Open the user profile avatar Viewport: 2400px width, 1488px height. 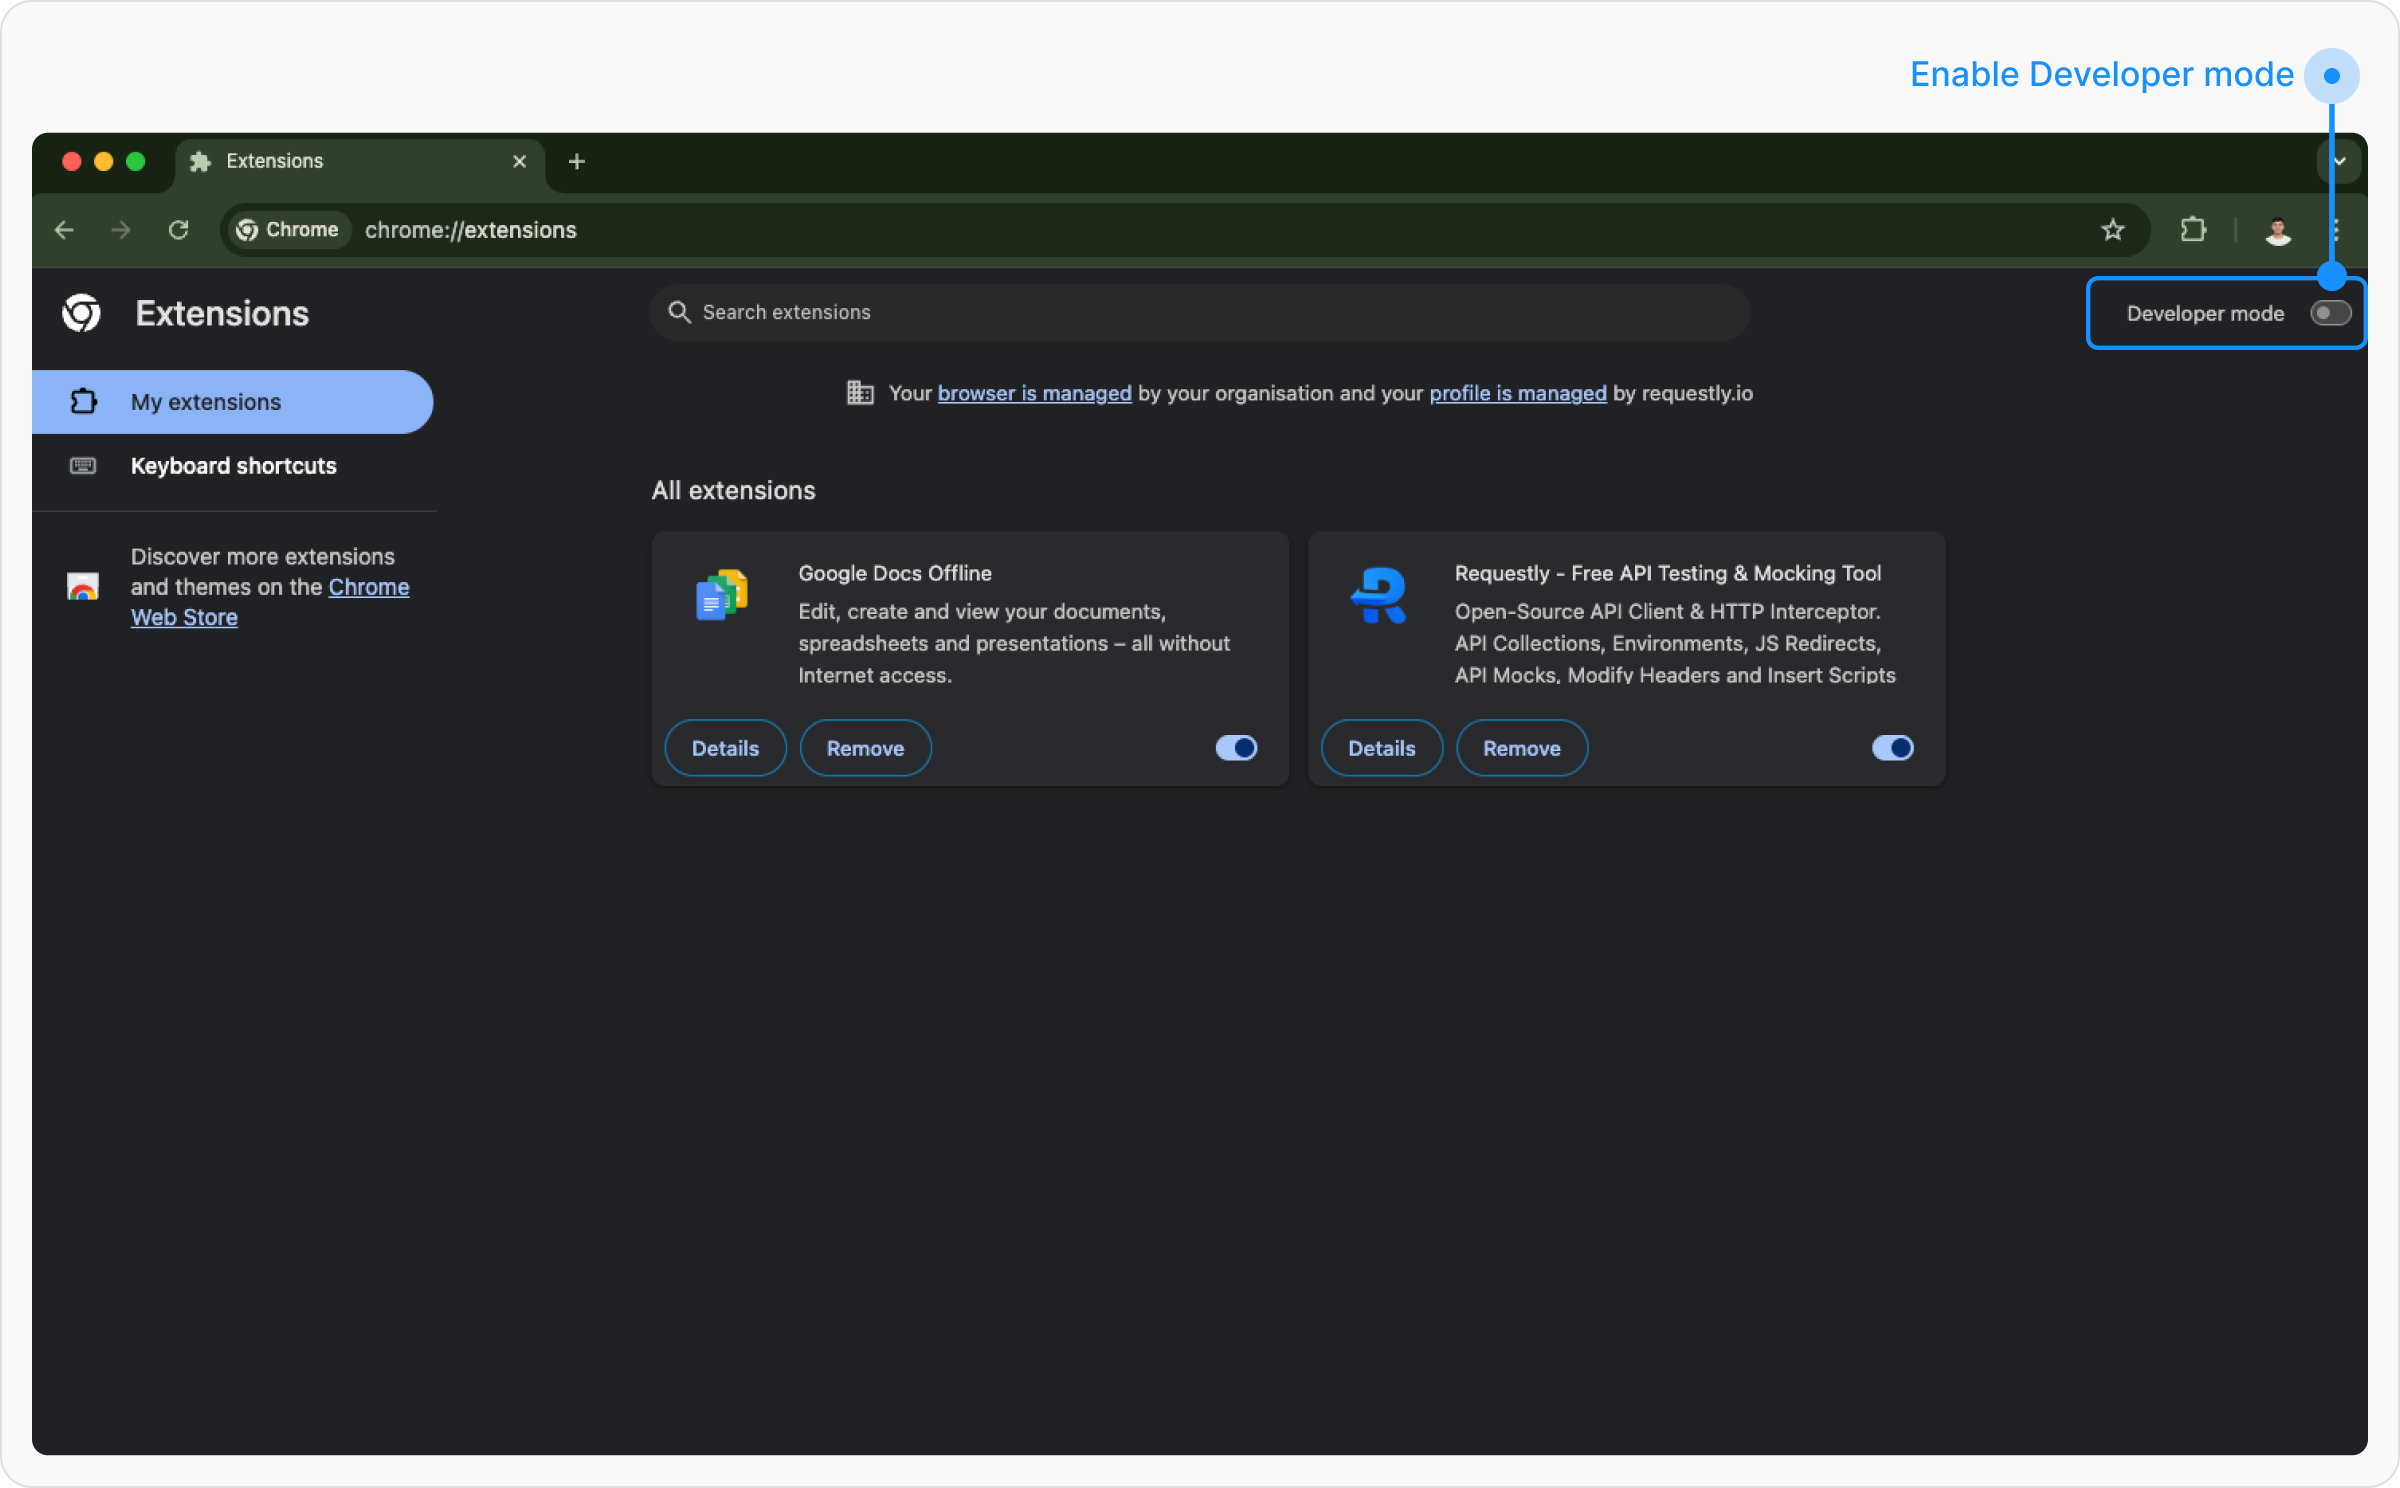coord(2279,230)
